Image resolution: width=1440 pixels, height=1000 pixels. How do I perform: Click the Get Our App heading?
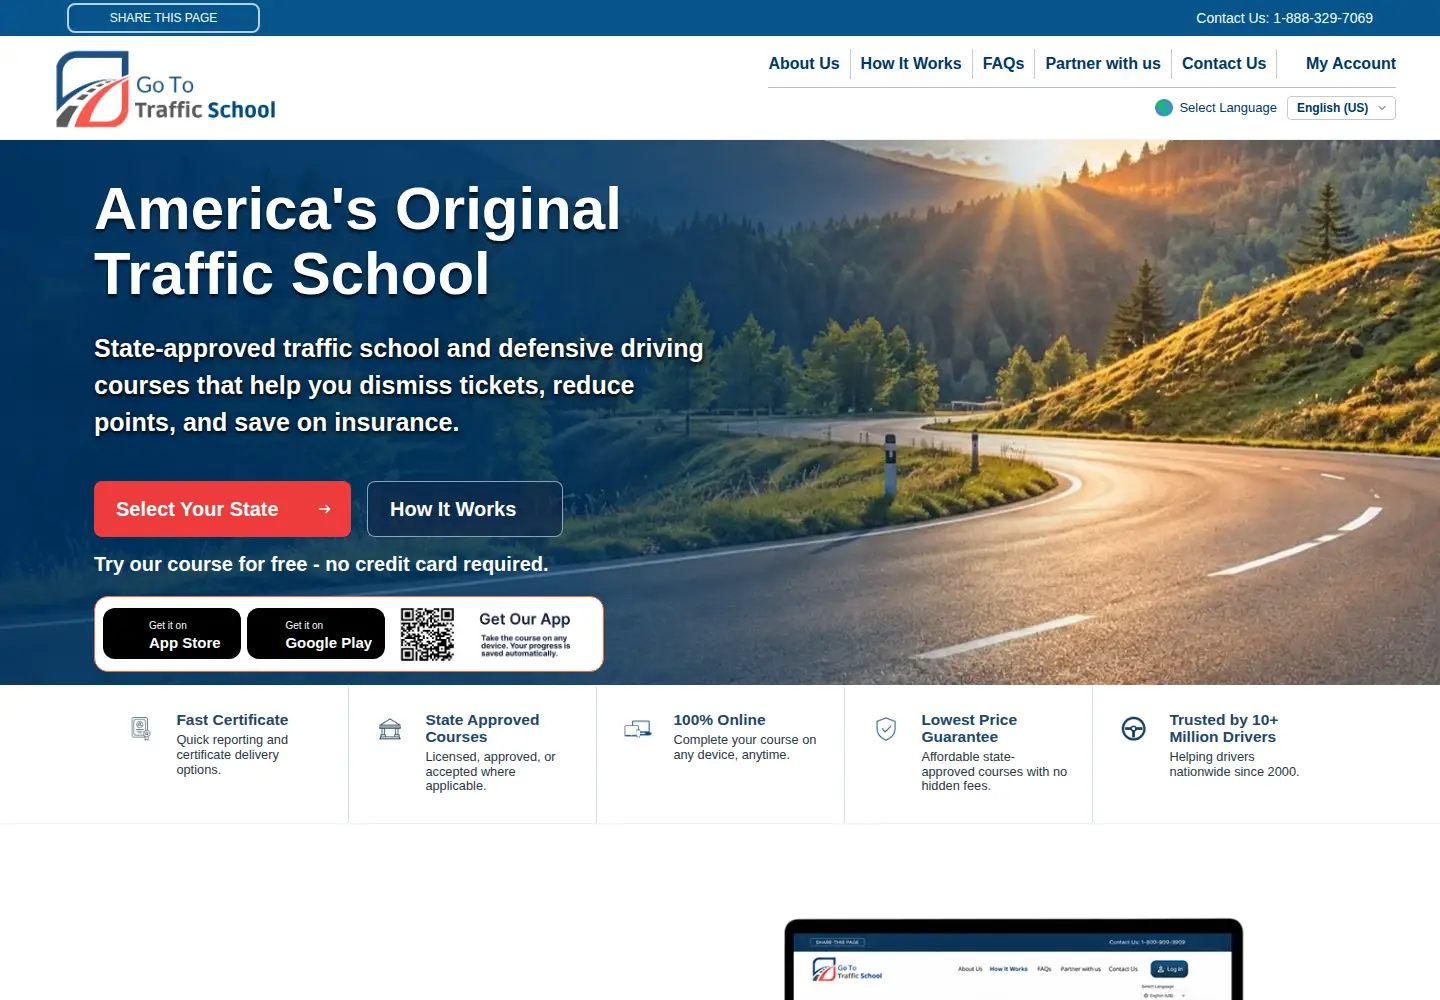(525, 619)
